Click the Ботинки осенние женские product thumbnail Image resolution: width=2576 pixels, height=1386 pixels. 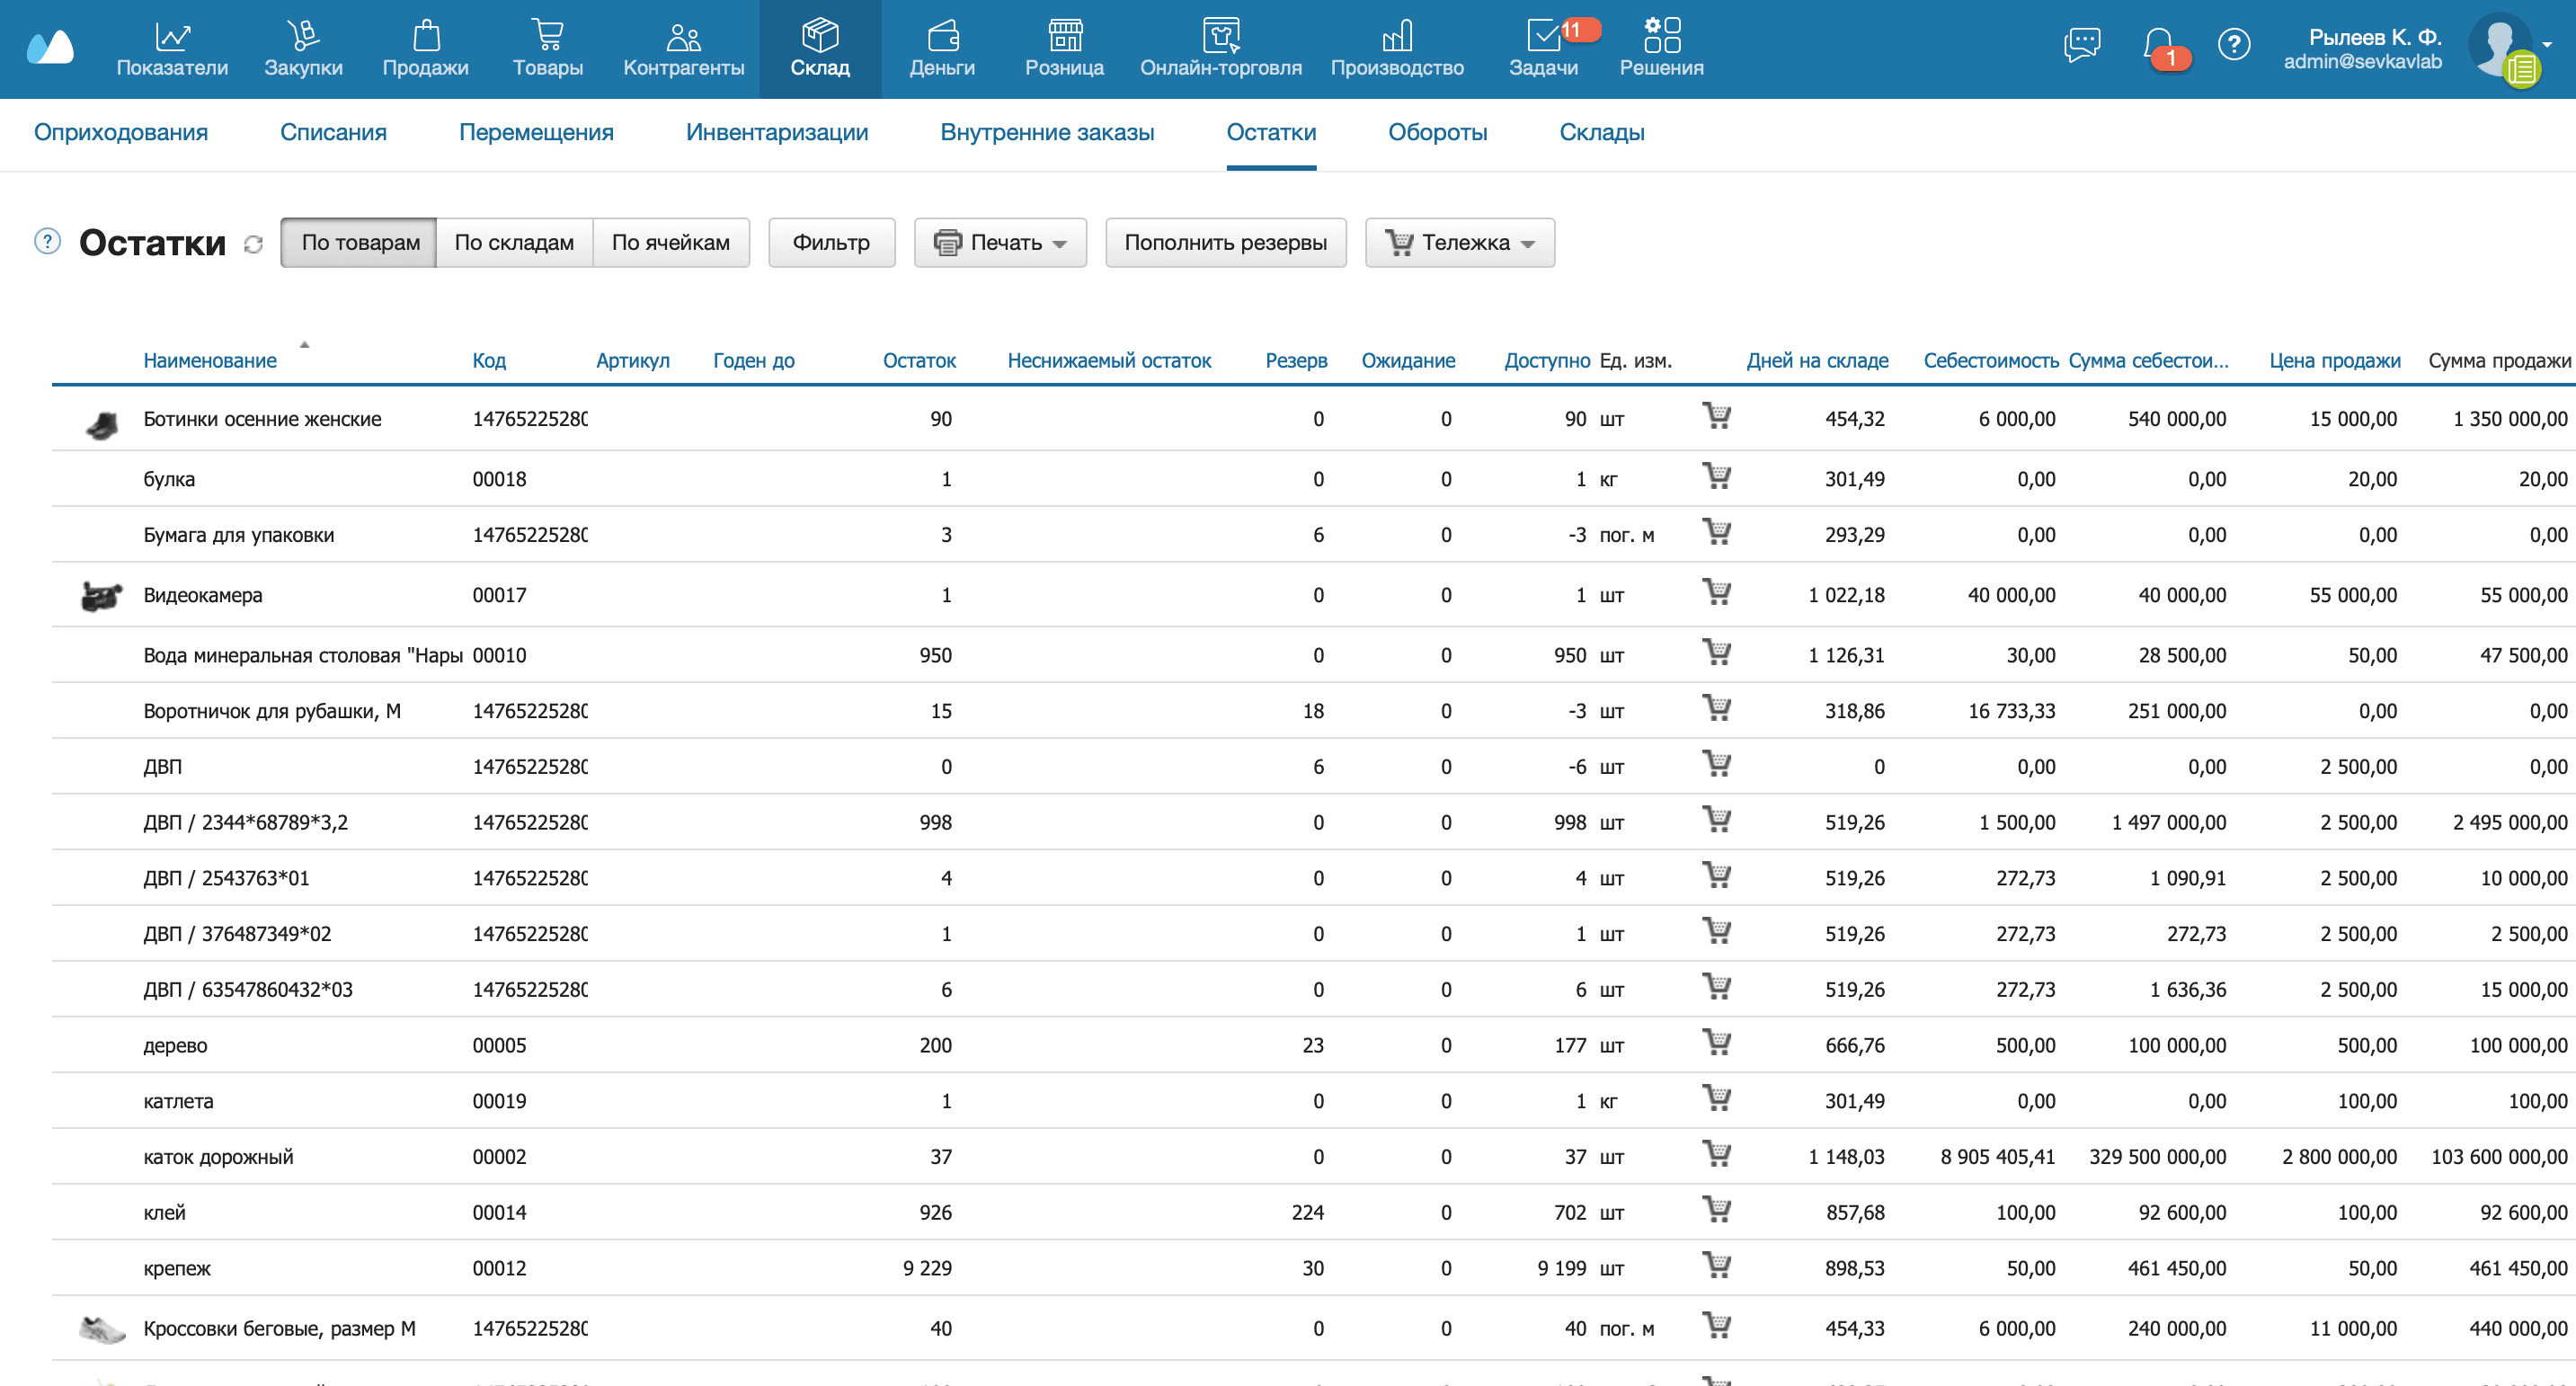pyautogui.click(x=103, y=419)
